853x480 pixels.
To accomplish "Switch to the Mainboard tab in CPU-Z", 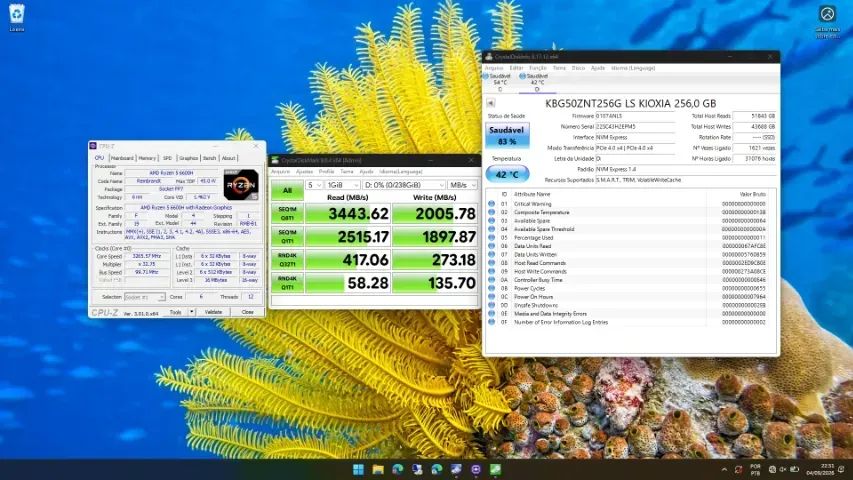I will tap(122, 158).
